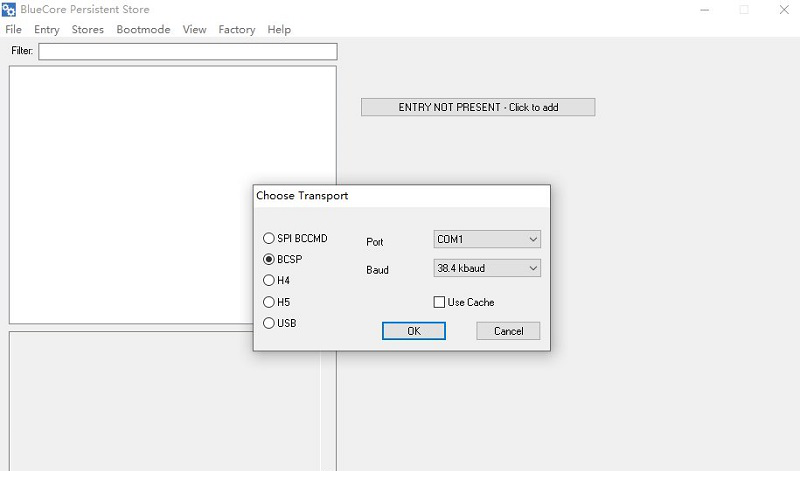Click inside the Filter text field

[187, 51]
